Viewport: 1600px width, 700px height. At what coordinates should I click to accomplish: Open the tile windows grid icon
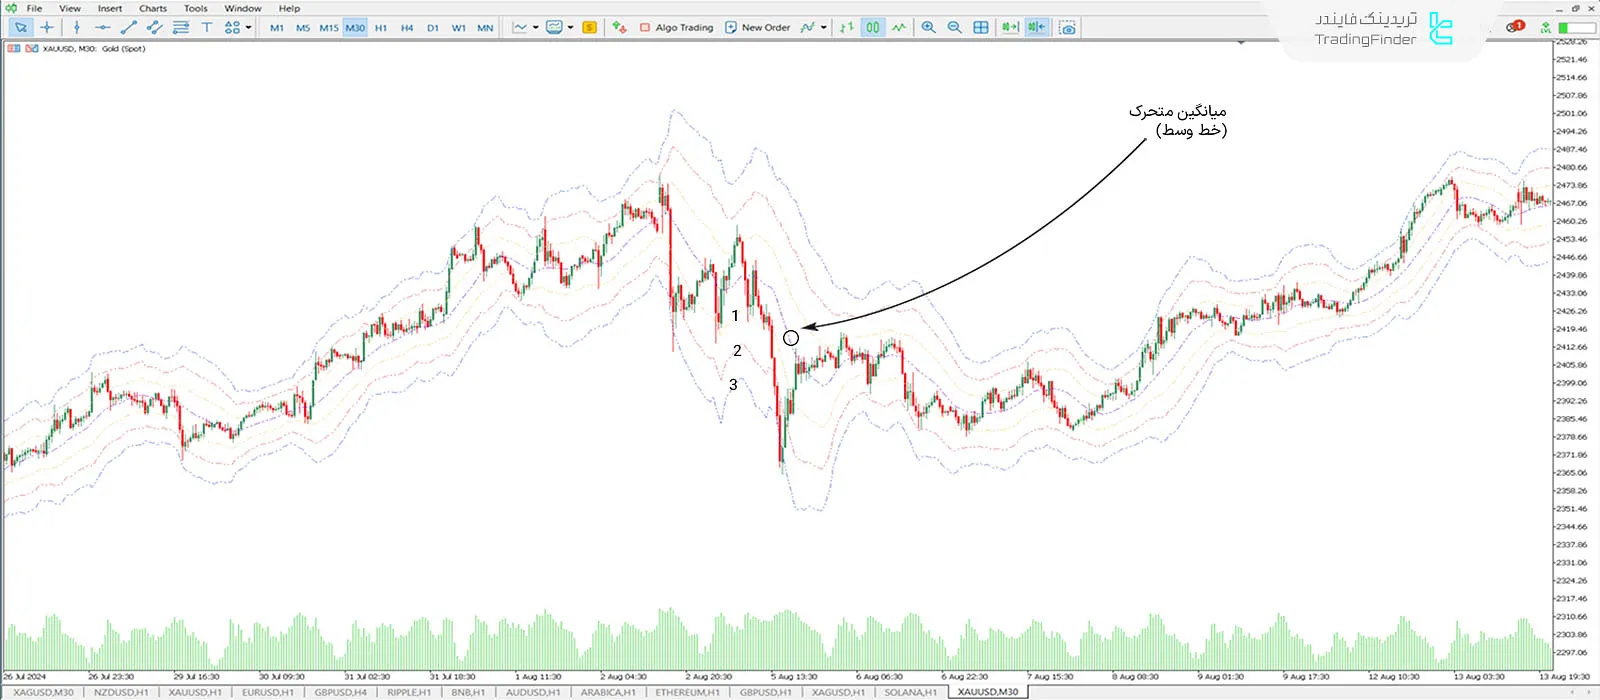tap(981, 27)
